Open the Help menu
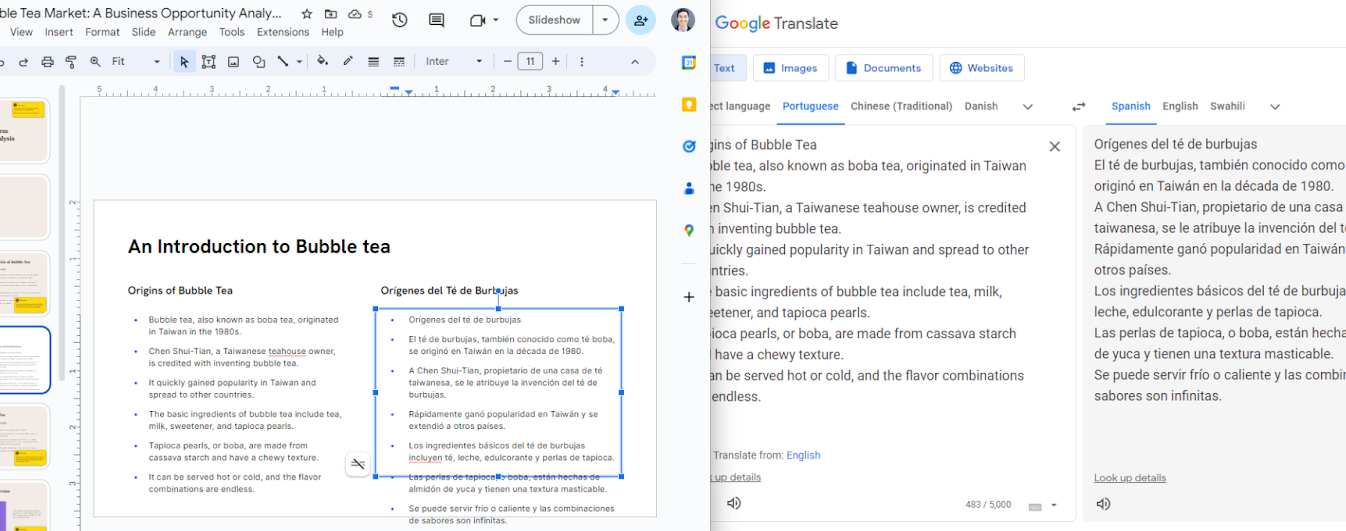1346x531 pixels. [x=332, y=32]
